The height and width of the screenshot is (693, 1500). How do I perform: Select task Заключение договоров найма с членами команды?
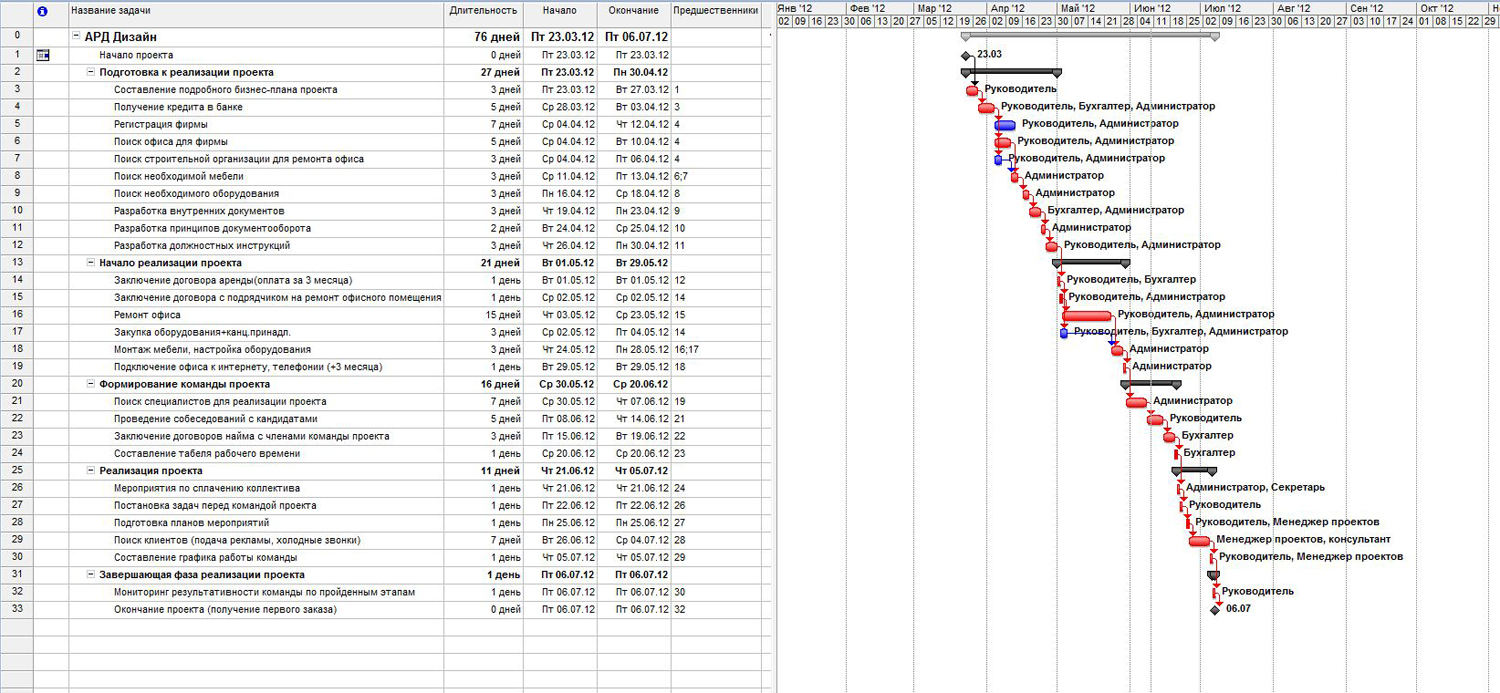pos(250,436)
